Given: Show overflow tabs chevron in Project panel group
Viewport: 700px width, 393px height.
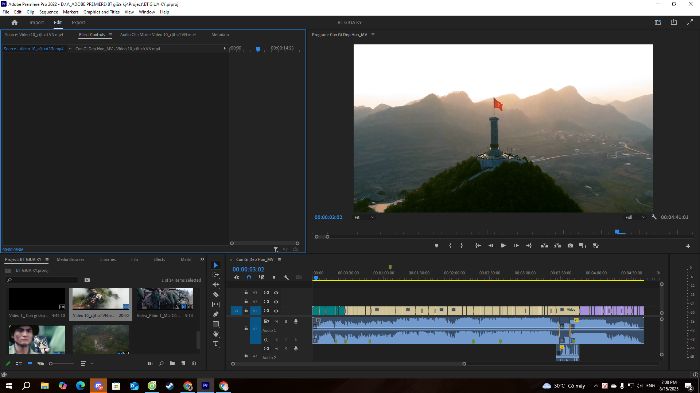Looking at the screenshot, I should [x=202, y=259].
